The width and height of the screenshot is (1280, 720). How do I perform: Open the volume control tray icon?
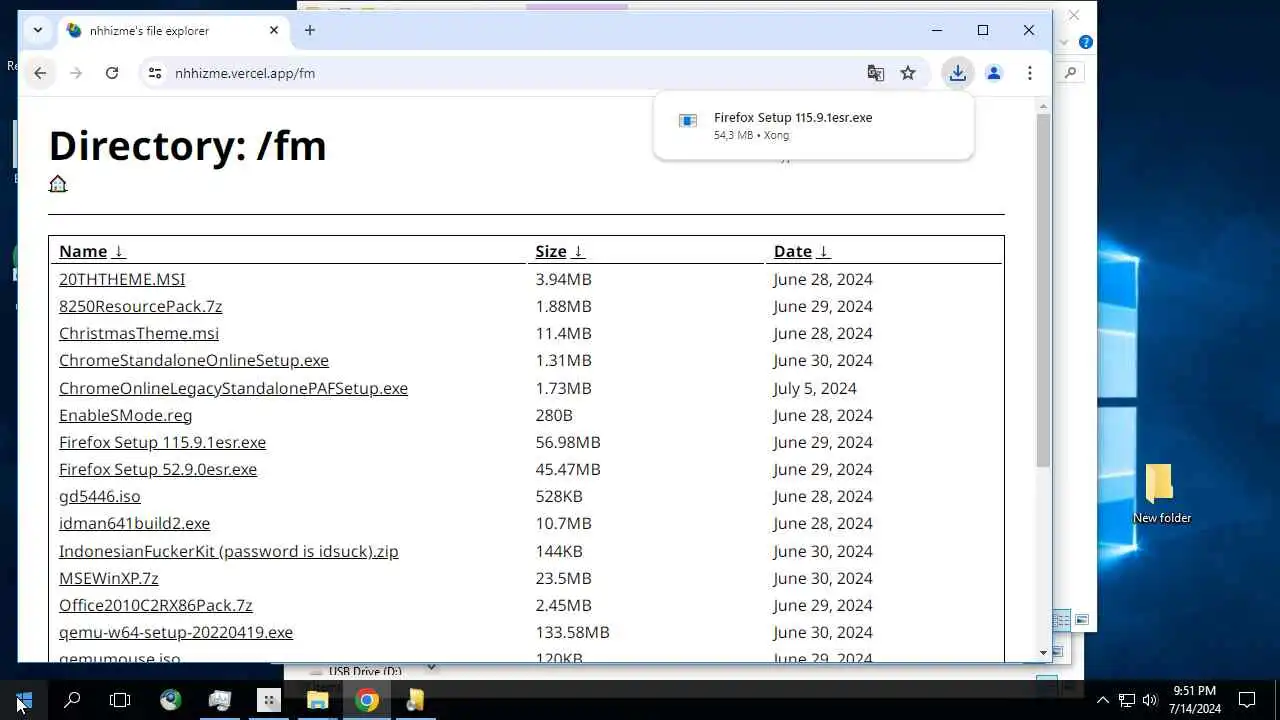click(x=1149, y=700)
